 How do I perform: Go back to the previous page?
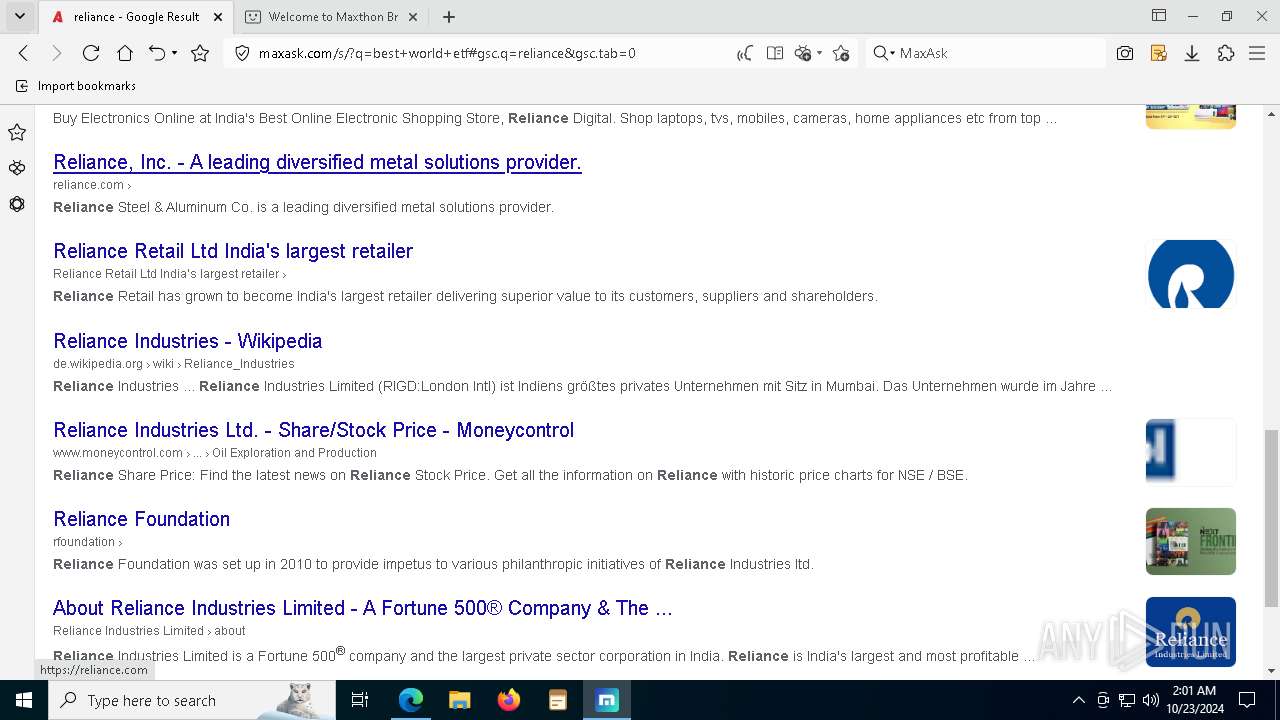(x=24, y=53)
